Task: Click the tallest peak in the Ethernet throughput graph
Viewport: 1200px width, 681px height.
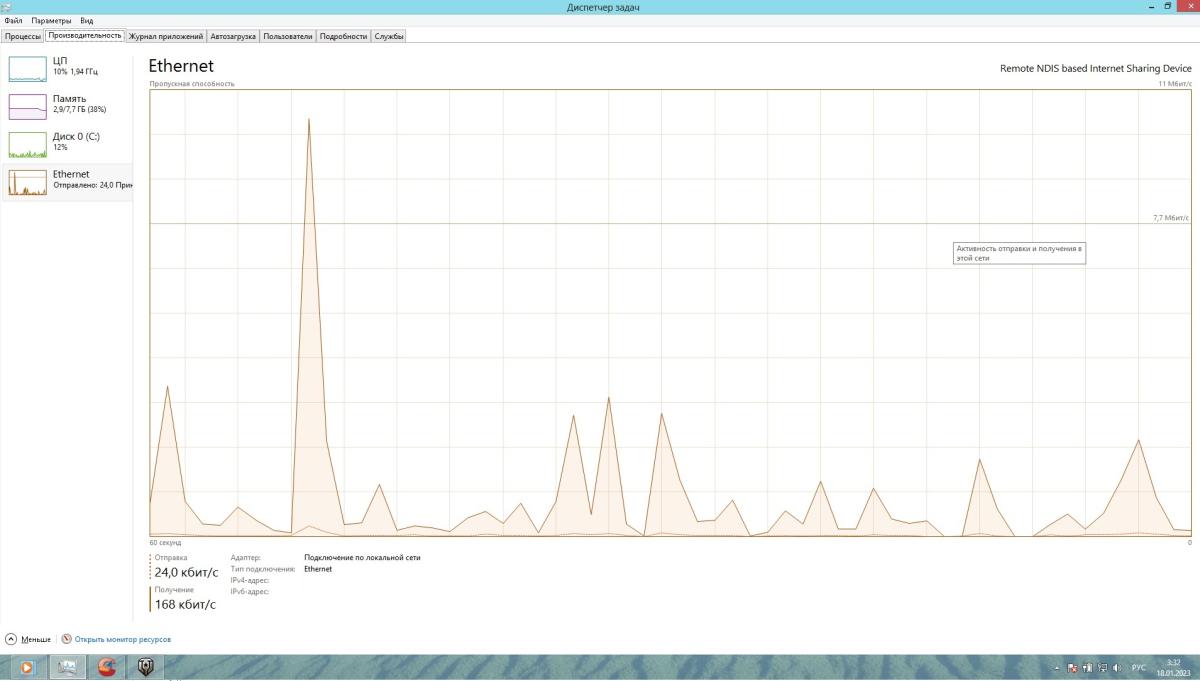Action: [309, 120]
